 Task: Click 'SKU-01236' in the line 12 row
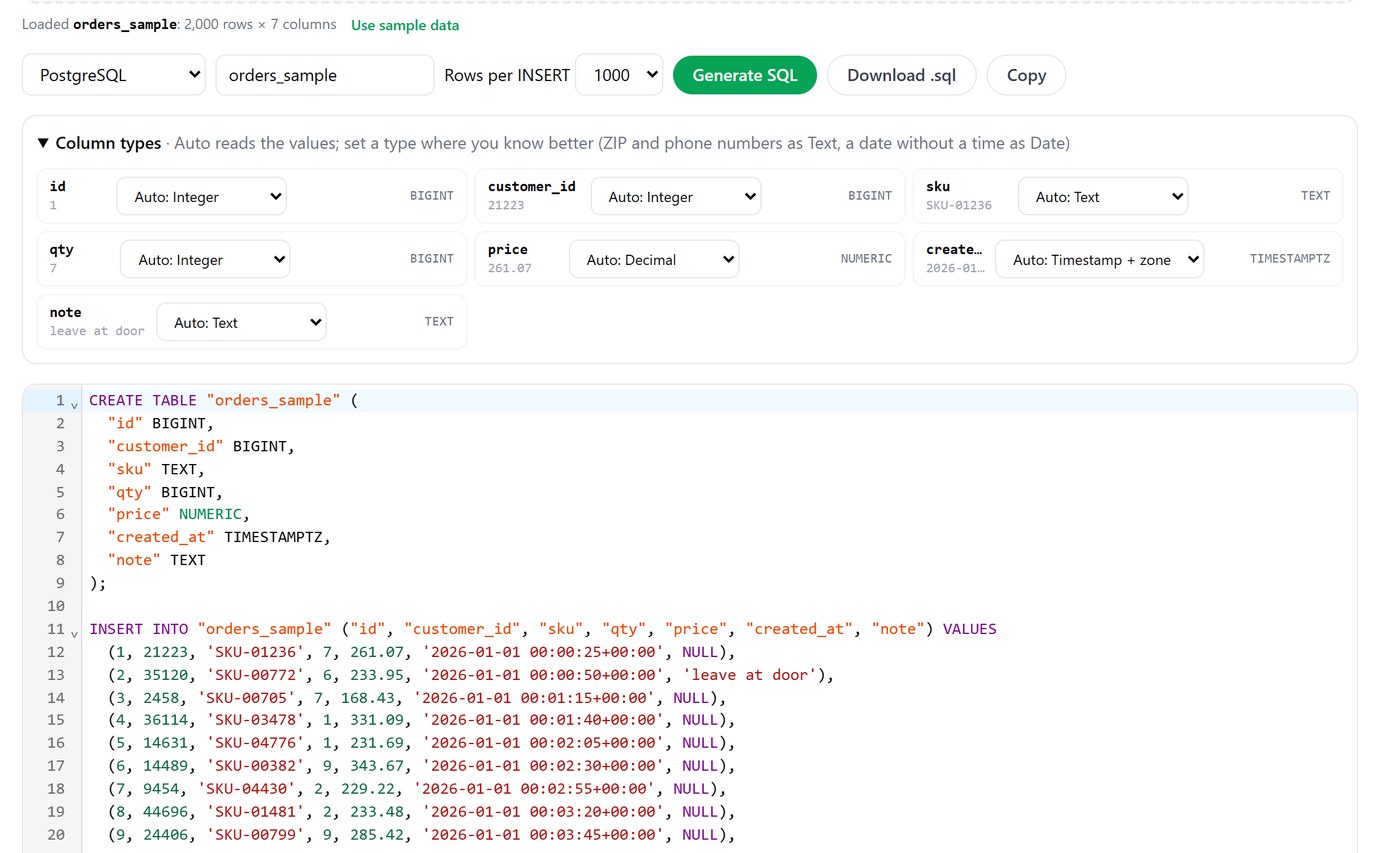point(257,652)
